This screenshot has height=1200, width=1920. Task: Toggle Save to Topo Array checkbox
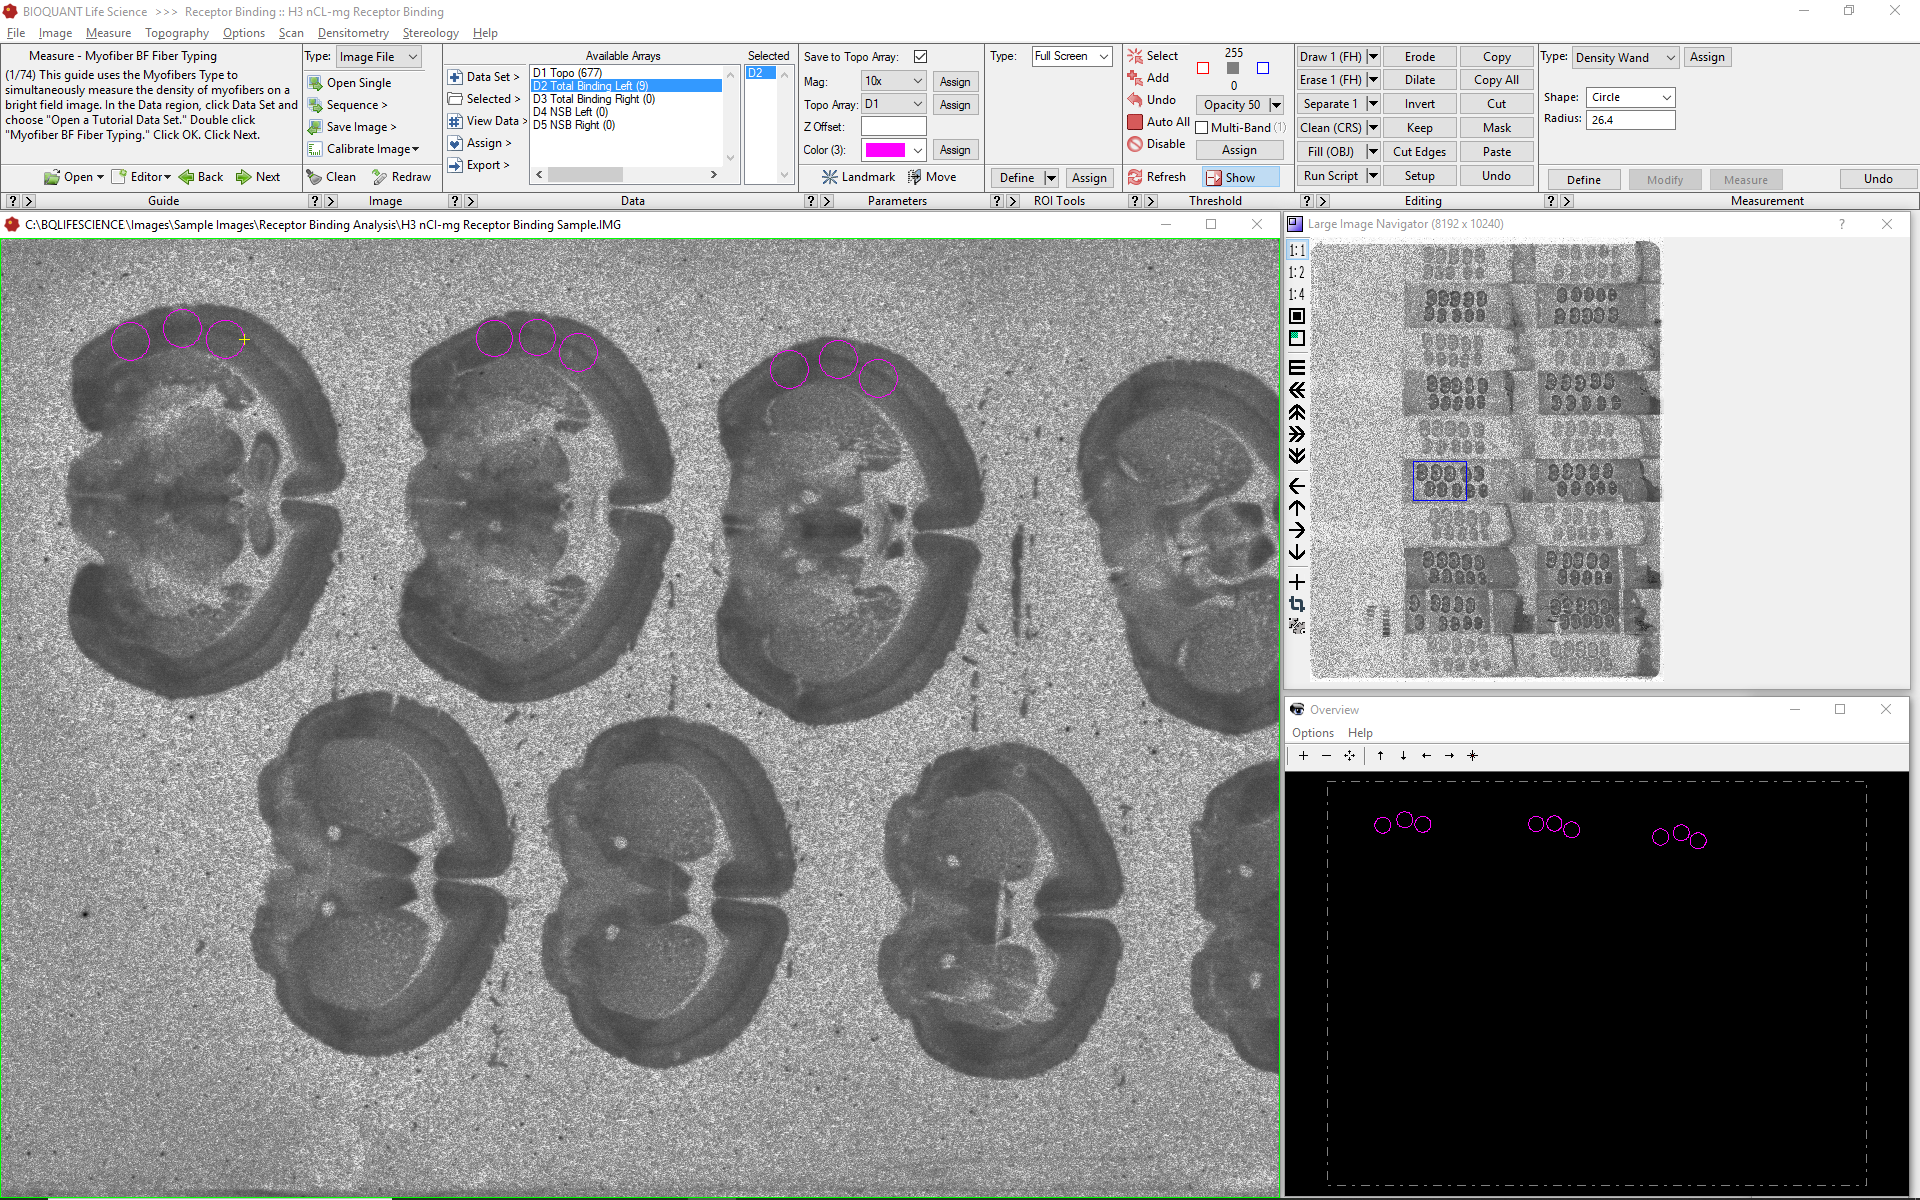pyautogui.click(x=920, y=57)
